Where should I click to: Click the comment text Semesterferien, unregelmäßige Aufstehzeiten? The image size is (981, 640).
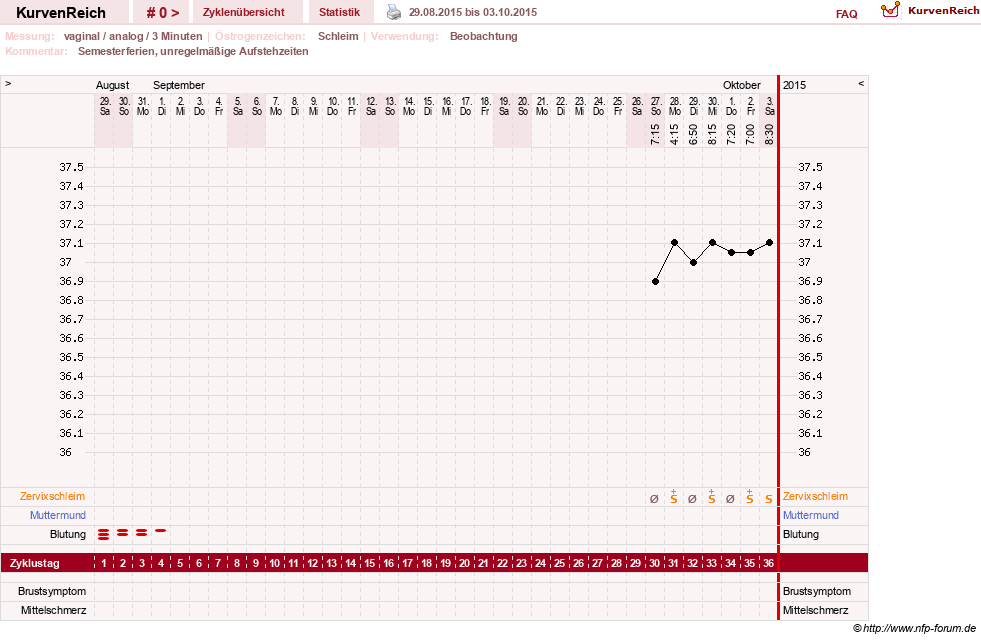tap(193, 51)
